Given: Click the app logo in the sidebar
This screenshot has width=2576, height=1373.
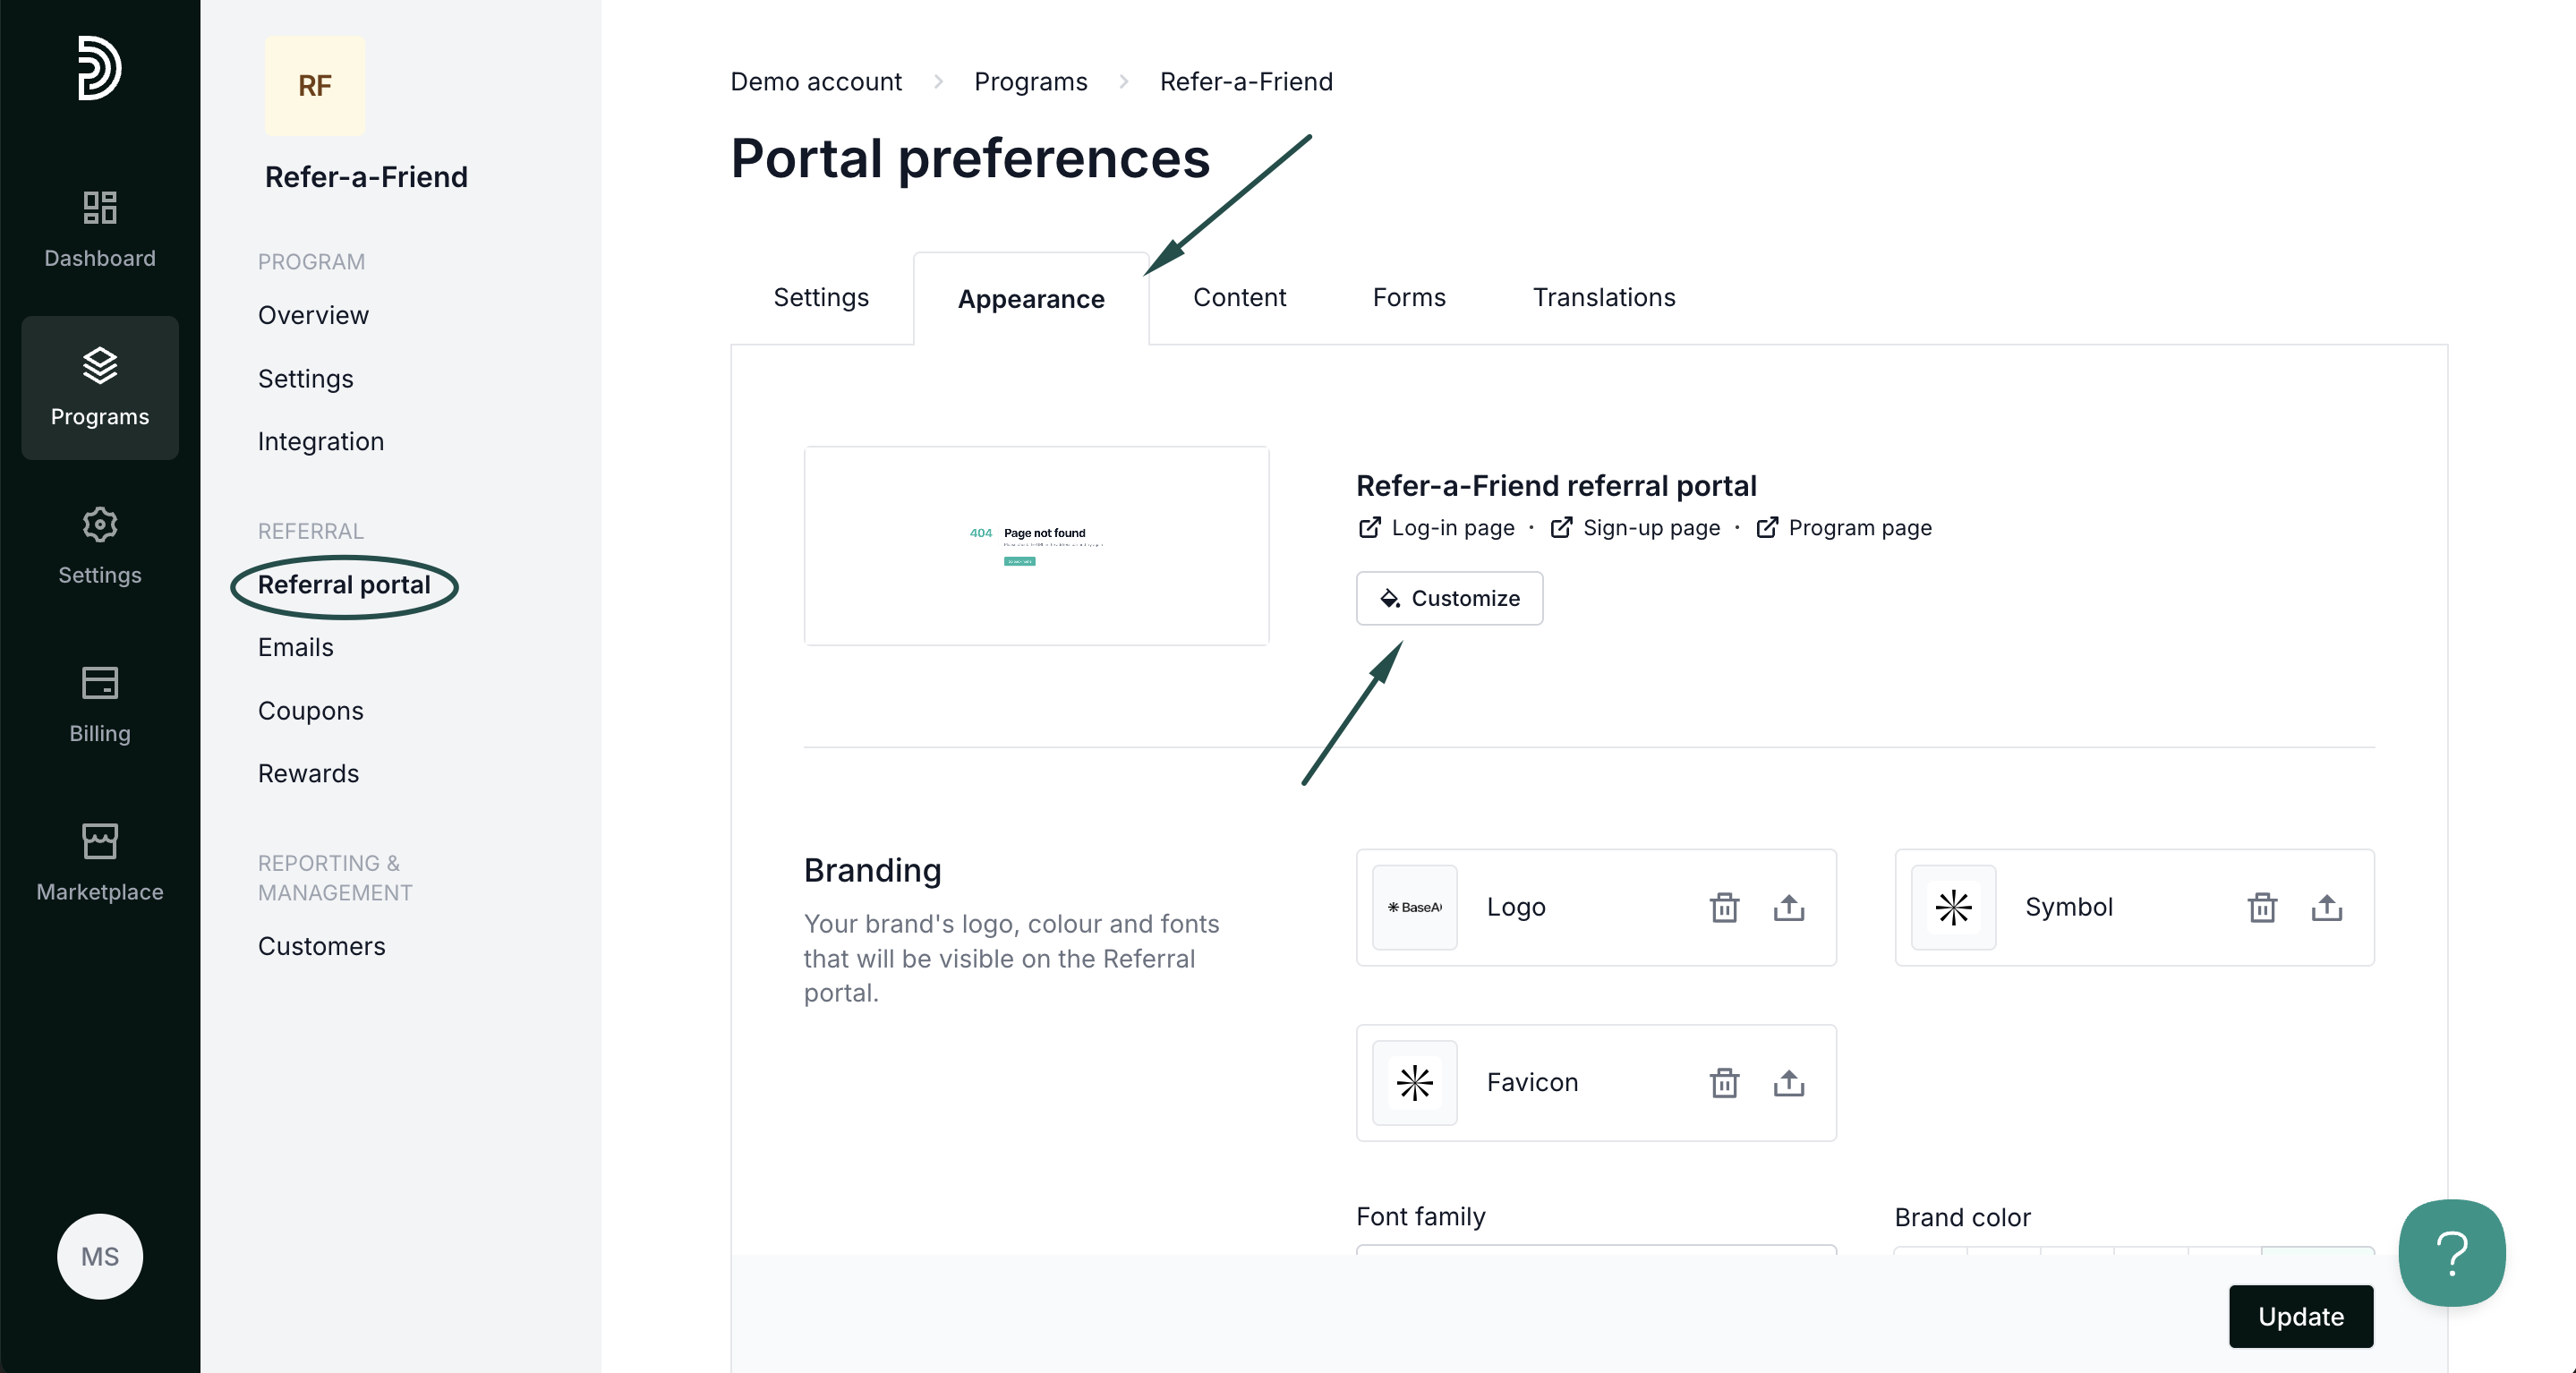Looking at the screenshot, I should [x=100, y=68].
